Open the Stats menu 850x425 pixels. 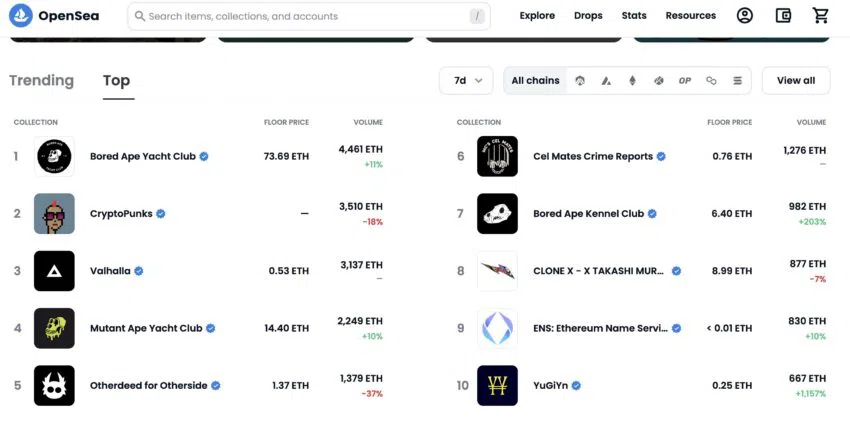(x=634, y=16)
